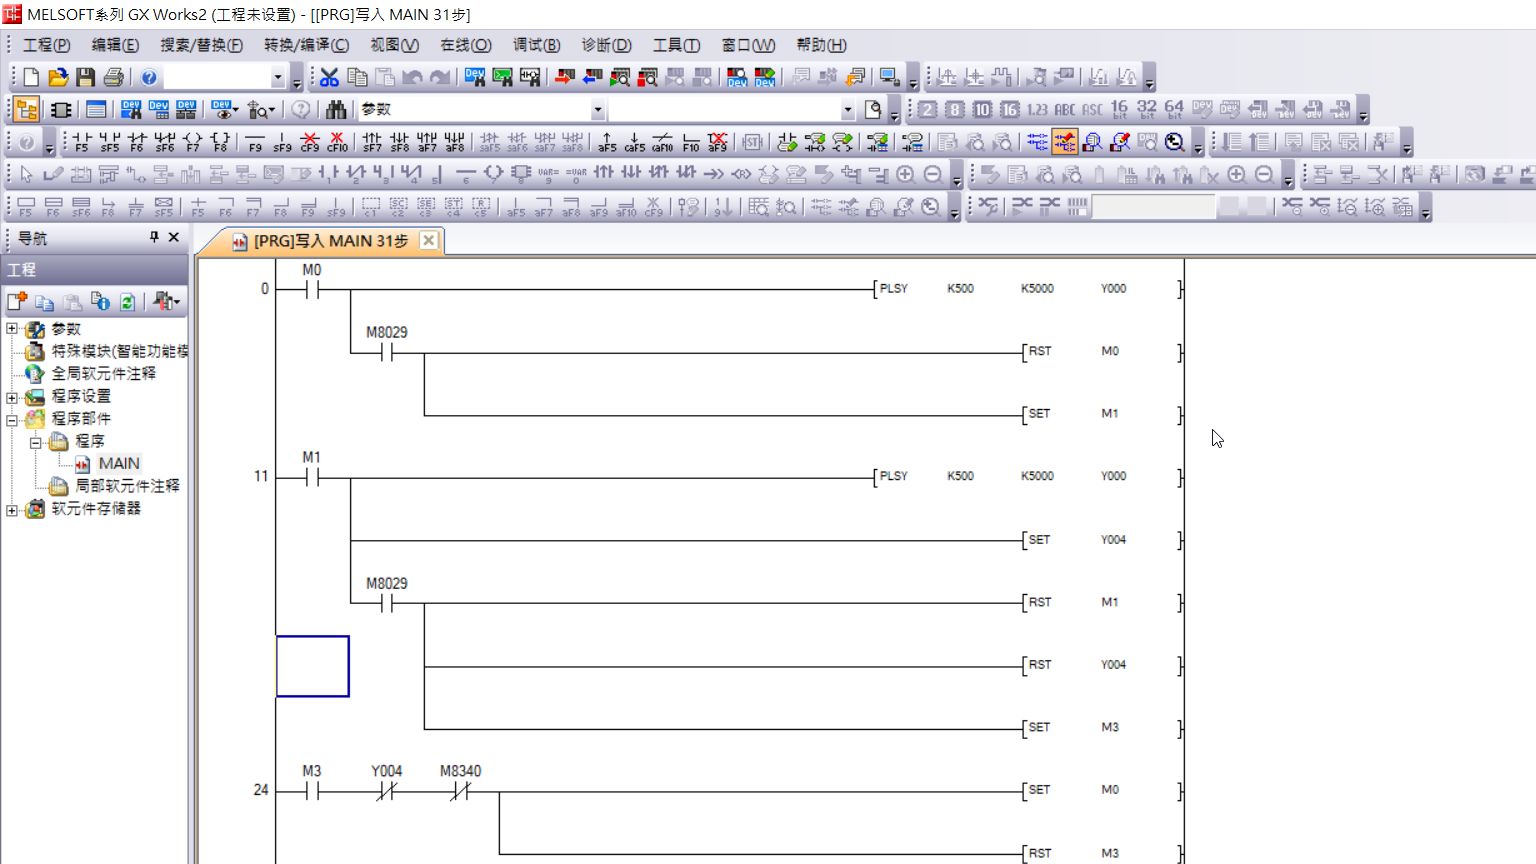The height and width of the screenshot is (864, 1536).
Task: Pin the 导航 navigation panel
Action: (154, 237)
